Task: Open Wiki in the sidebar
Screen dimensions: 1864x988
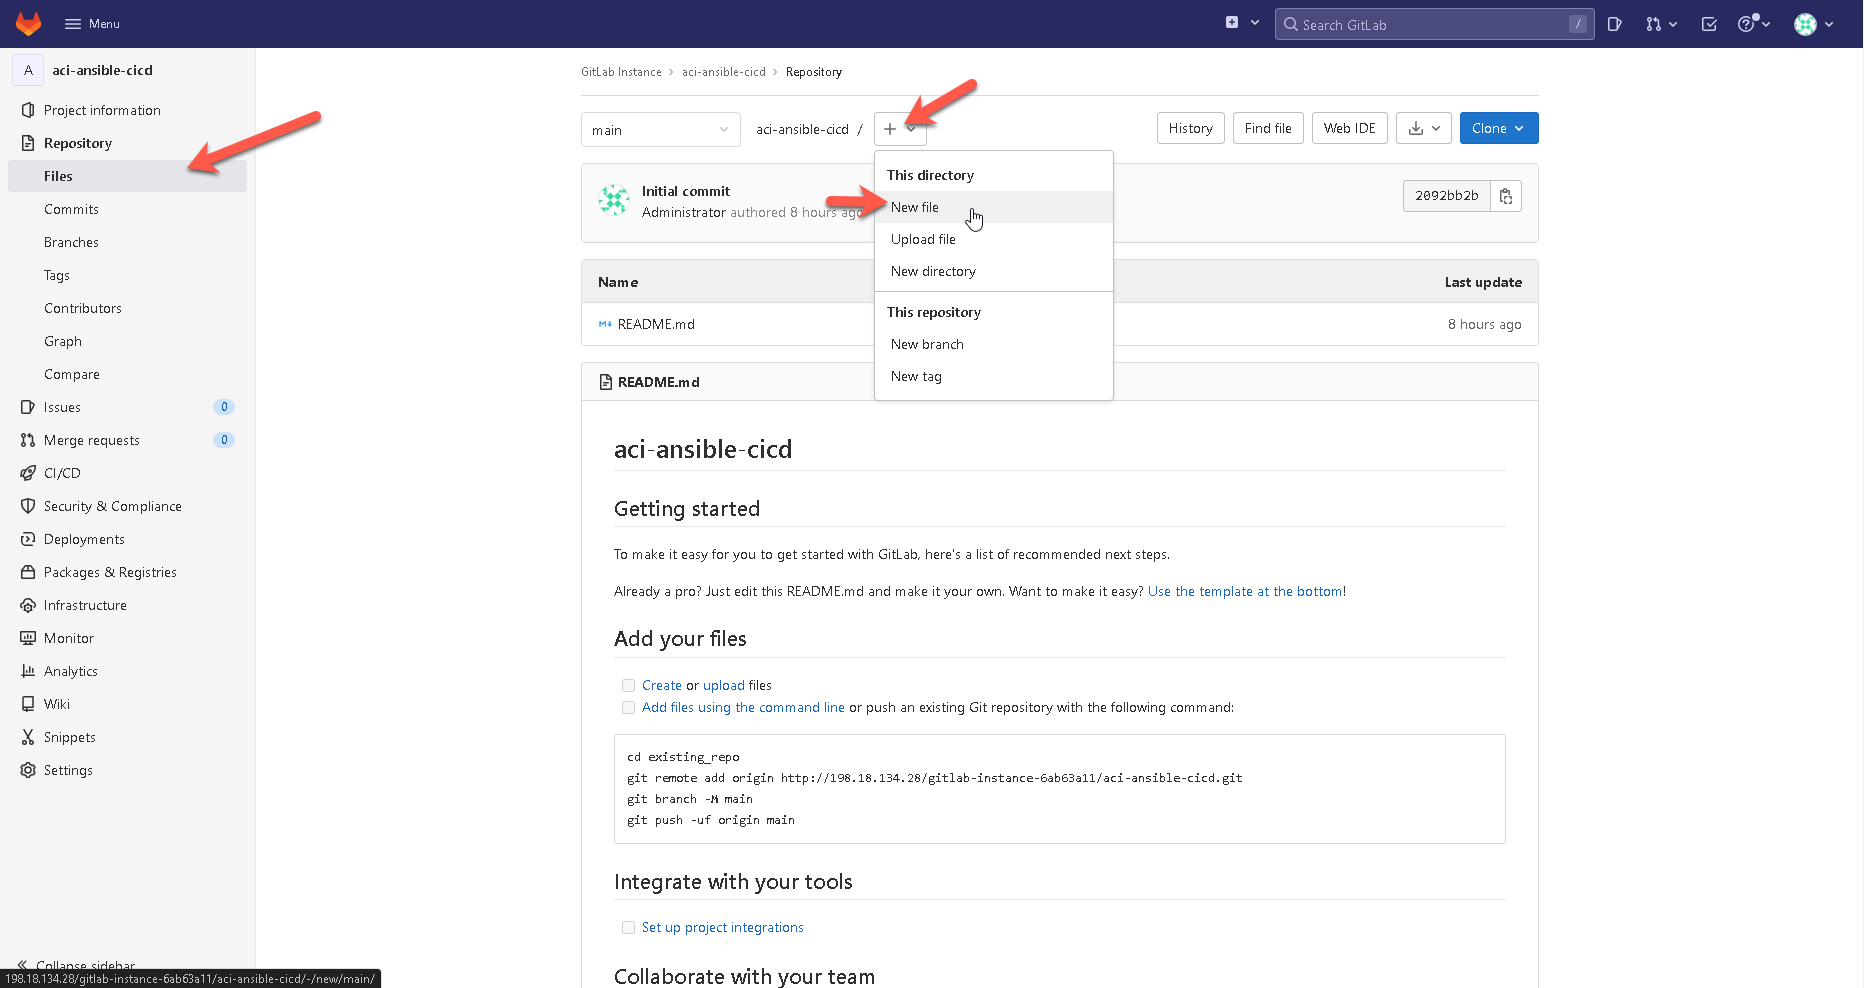Action: click(x=127, y=704)
